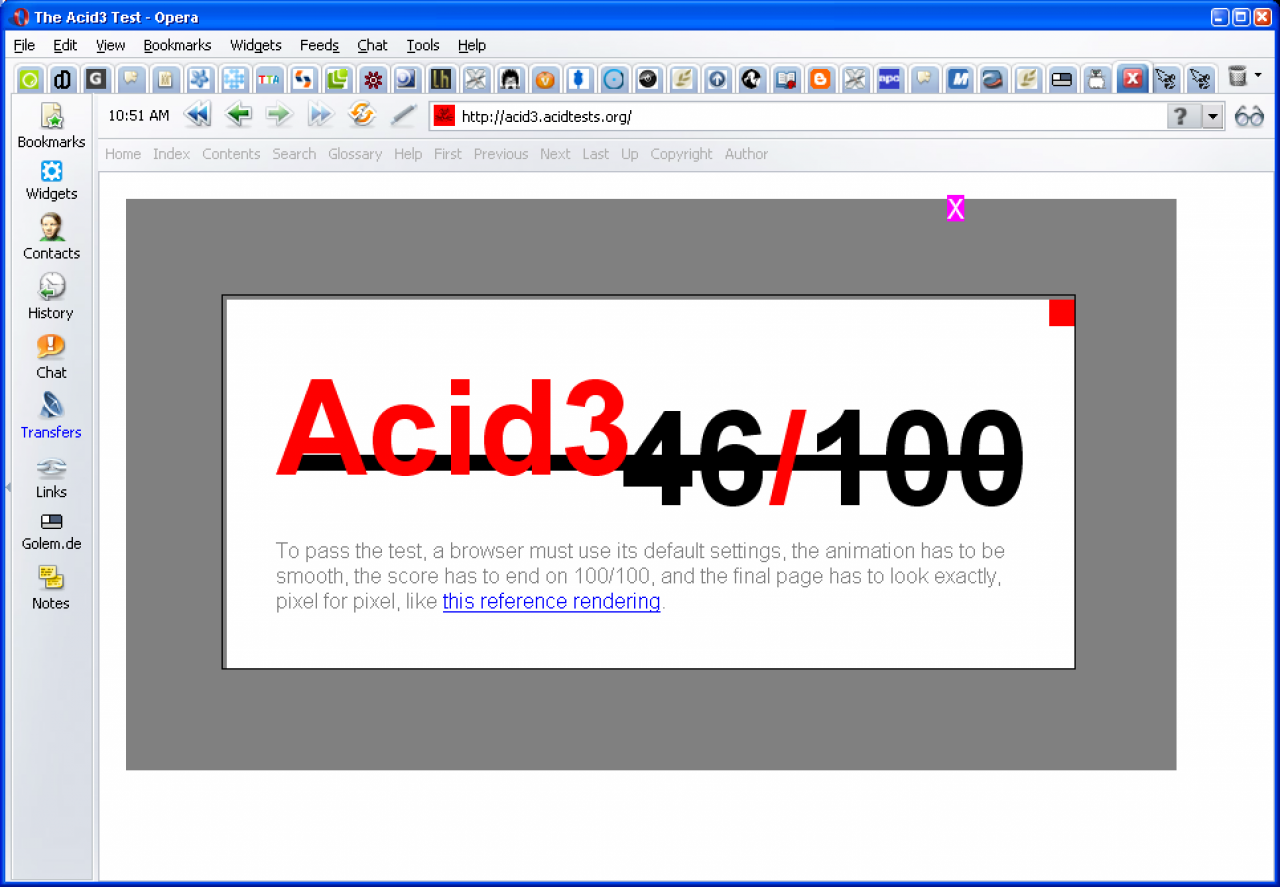Switch to the open book tab
Screen dimensions: 1280x887
(x=786, y=80)
